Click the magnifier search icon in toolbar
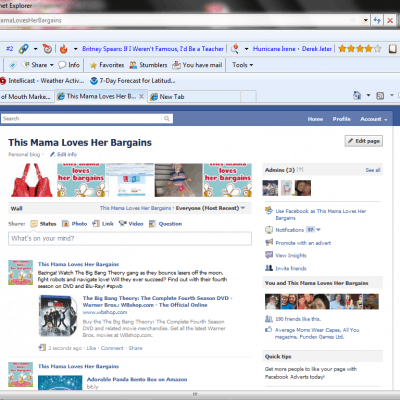This screenshot has width=400, height=400. pos(235,49)
